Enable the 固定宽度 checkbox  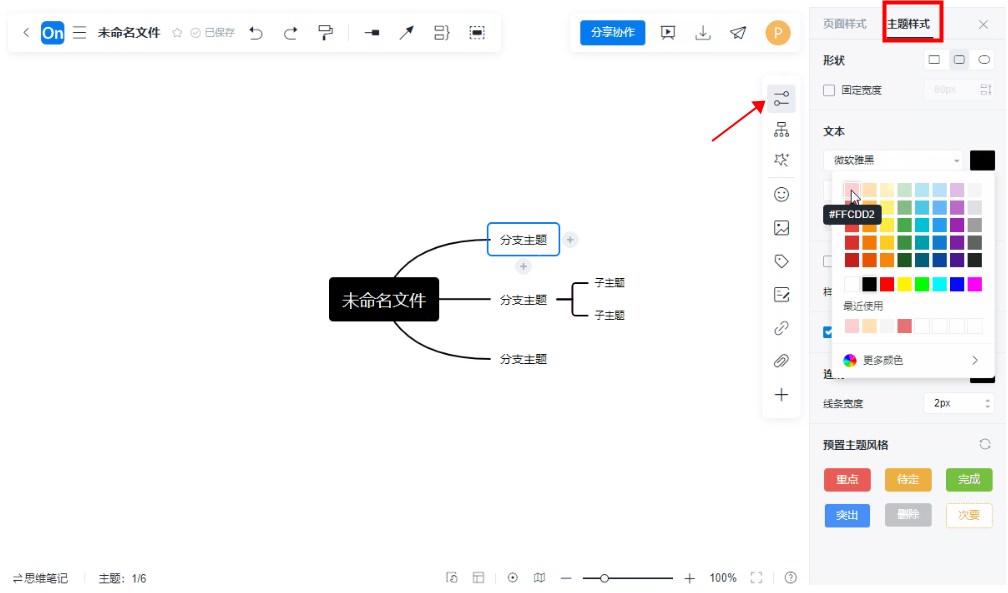(x=829, y=90)
